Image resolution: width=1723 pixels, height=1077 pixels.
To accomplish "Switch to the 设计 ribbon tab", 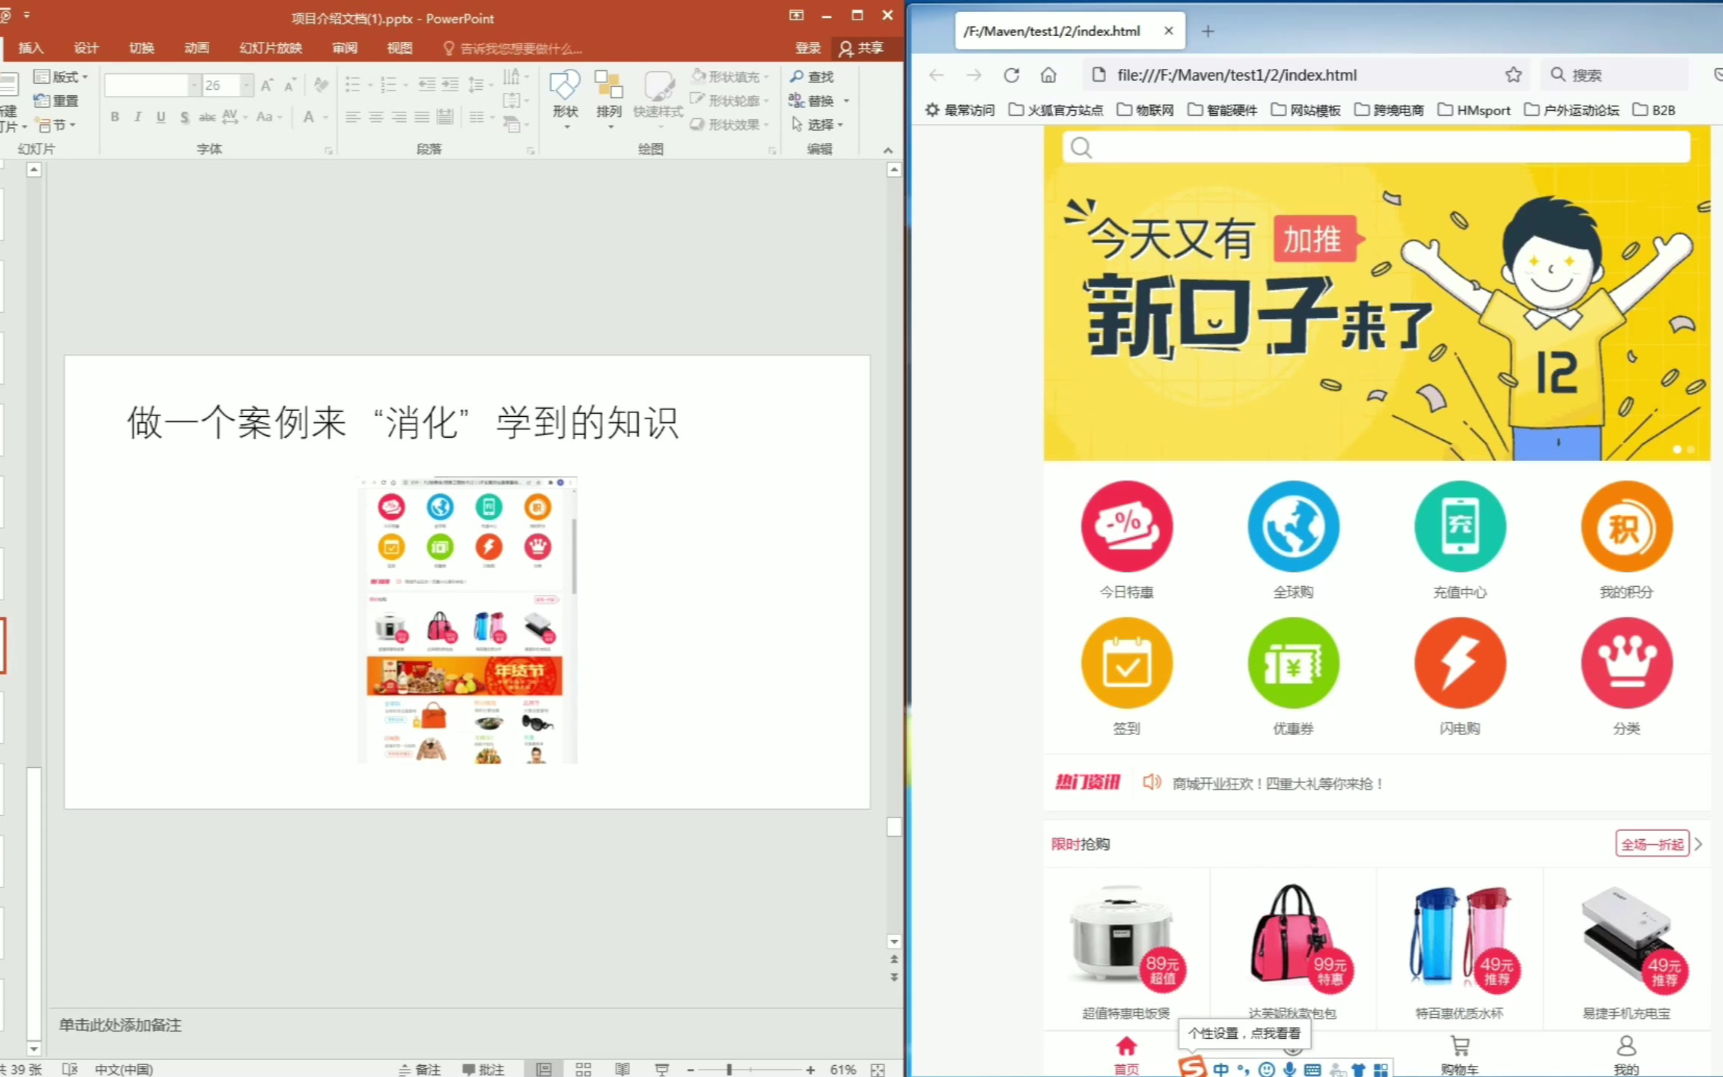I will (86, 48).
